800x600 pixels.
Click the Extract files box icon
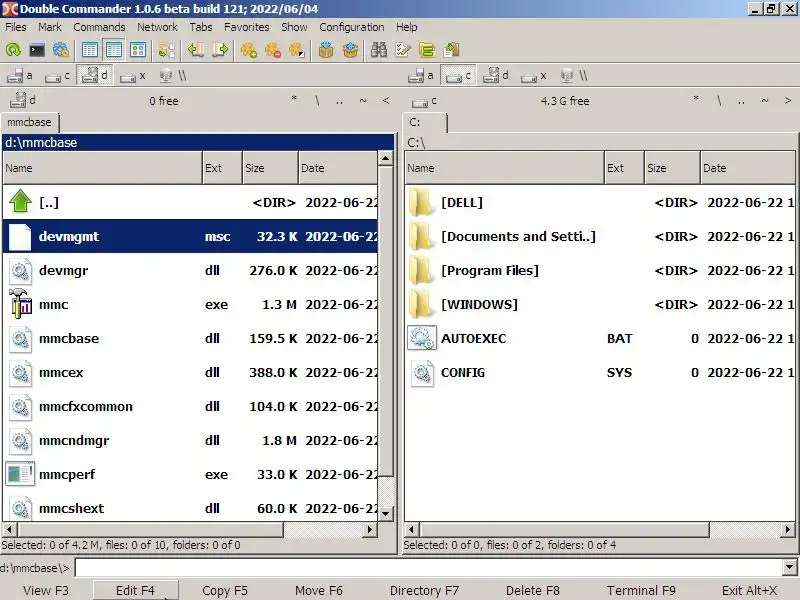click(x=350, y=50)
